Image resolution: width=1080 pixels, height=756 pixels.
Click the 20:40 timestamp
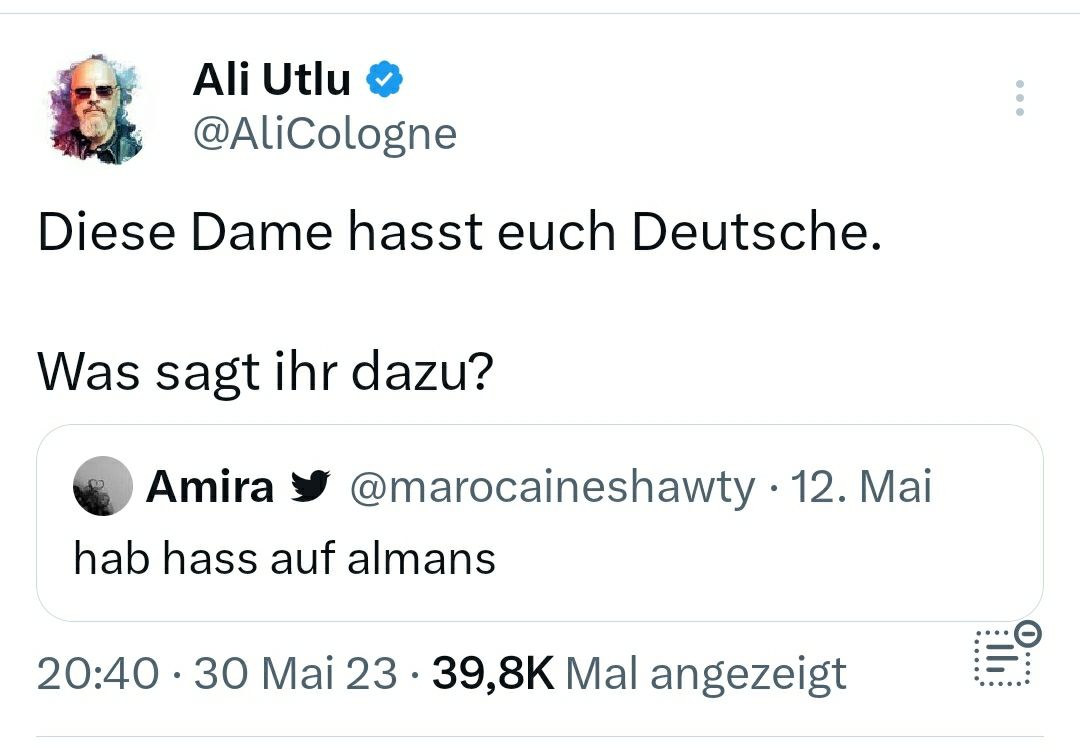[97, 673]
